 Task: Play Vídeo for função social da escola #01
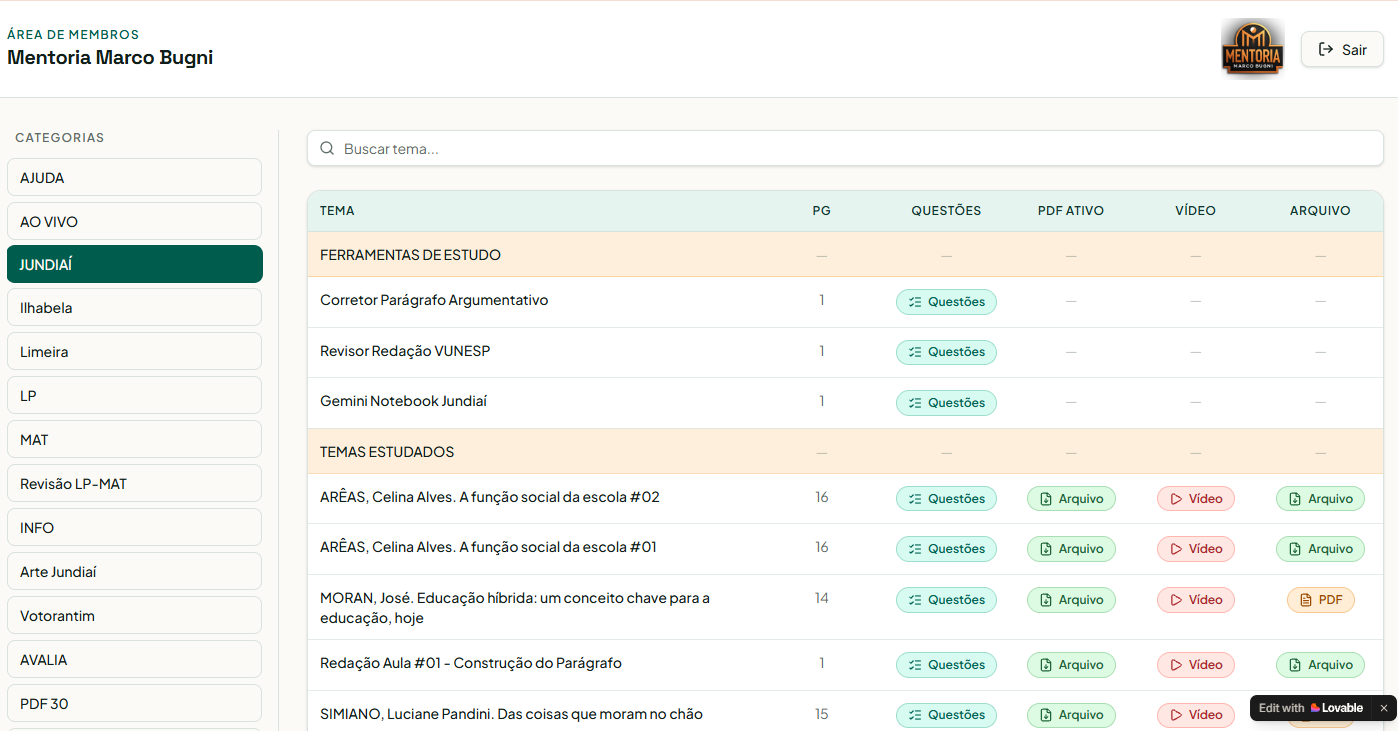[x=1196, y=549]
